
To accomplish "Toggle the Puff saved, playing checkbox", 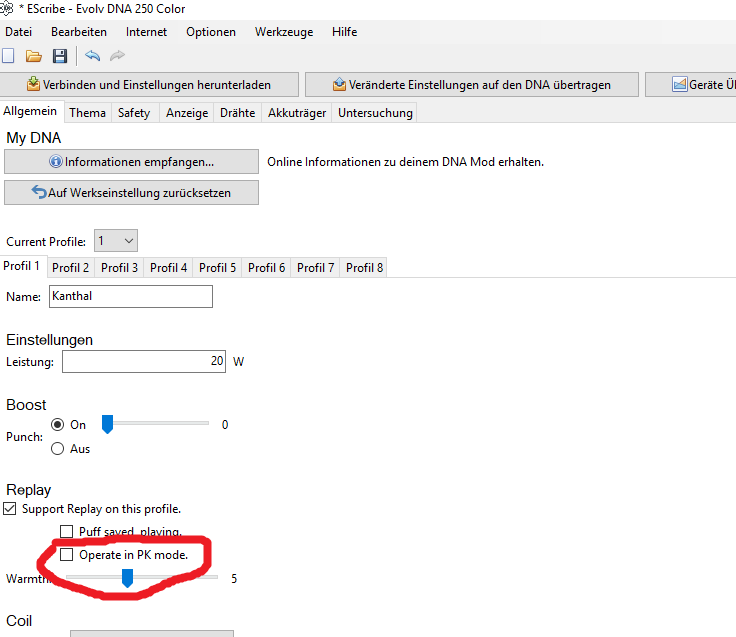I will coord(67,531).
